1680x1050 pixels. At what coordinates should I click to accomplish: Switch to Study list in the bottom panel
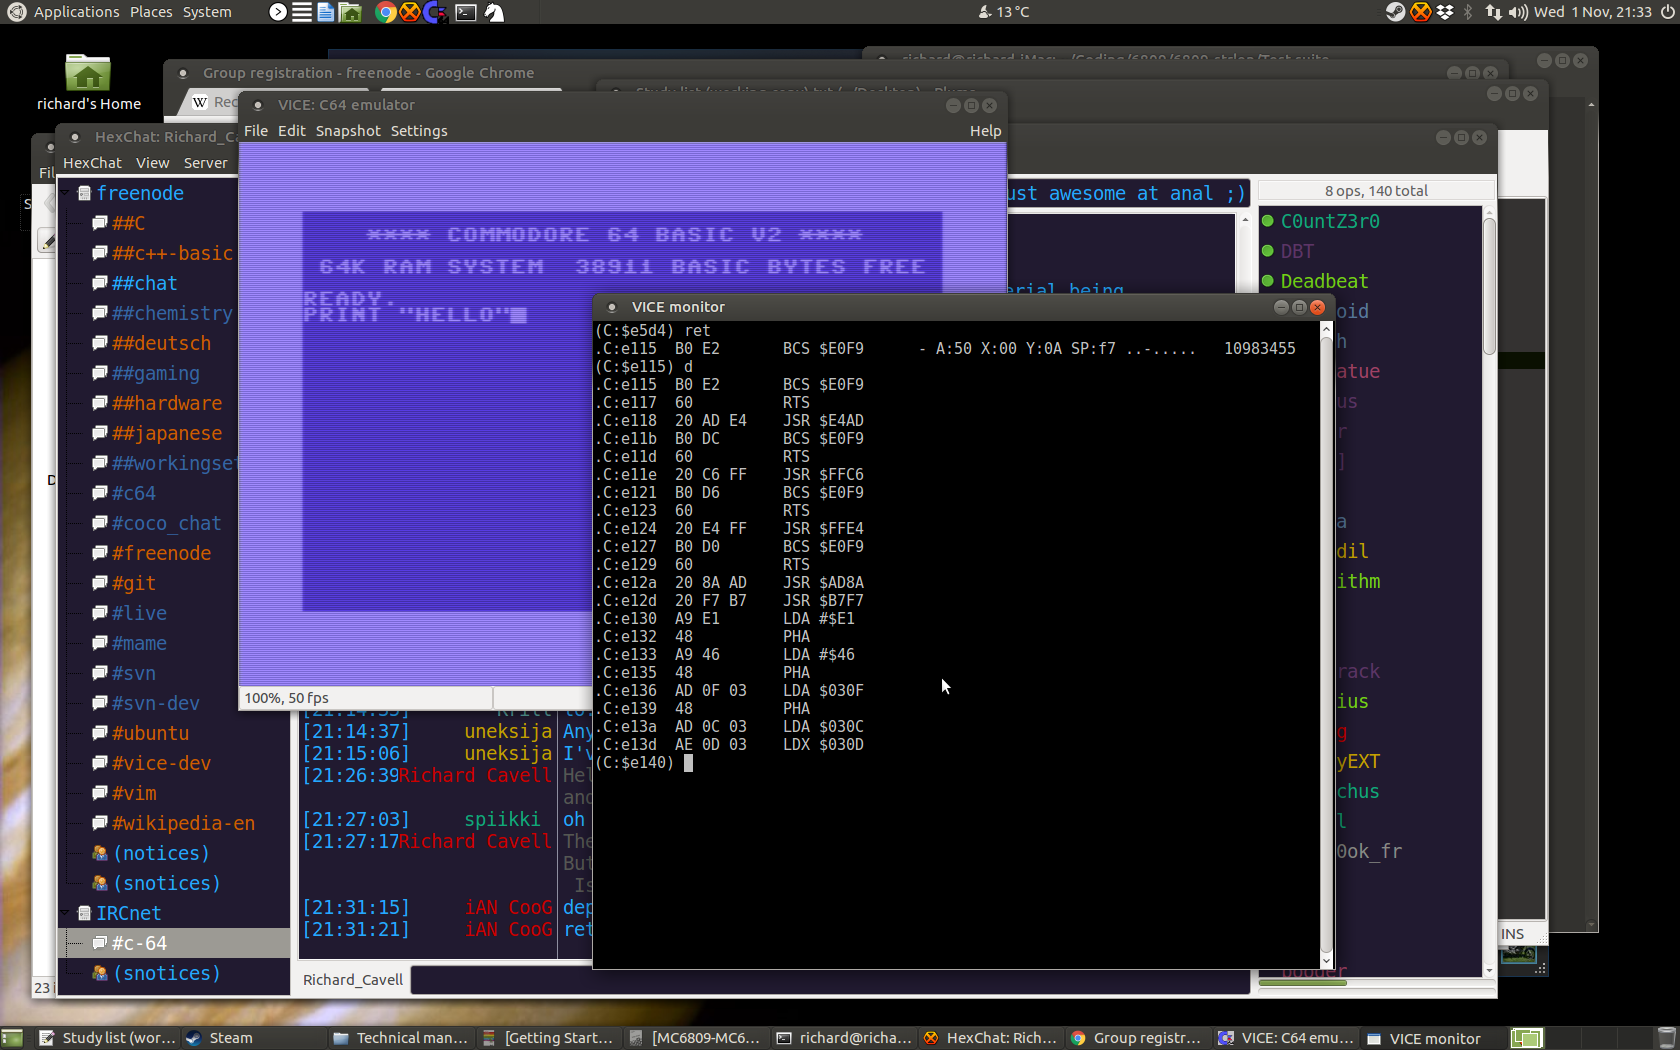(108, 1038)
